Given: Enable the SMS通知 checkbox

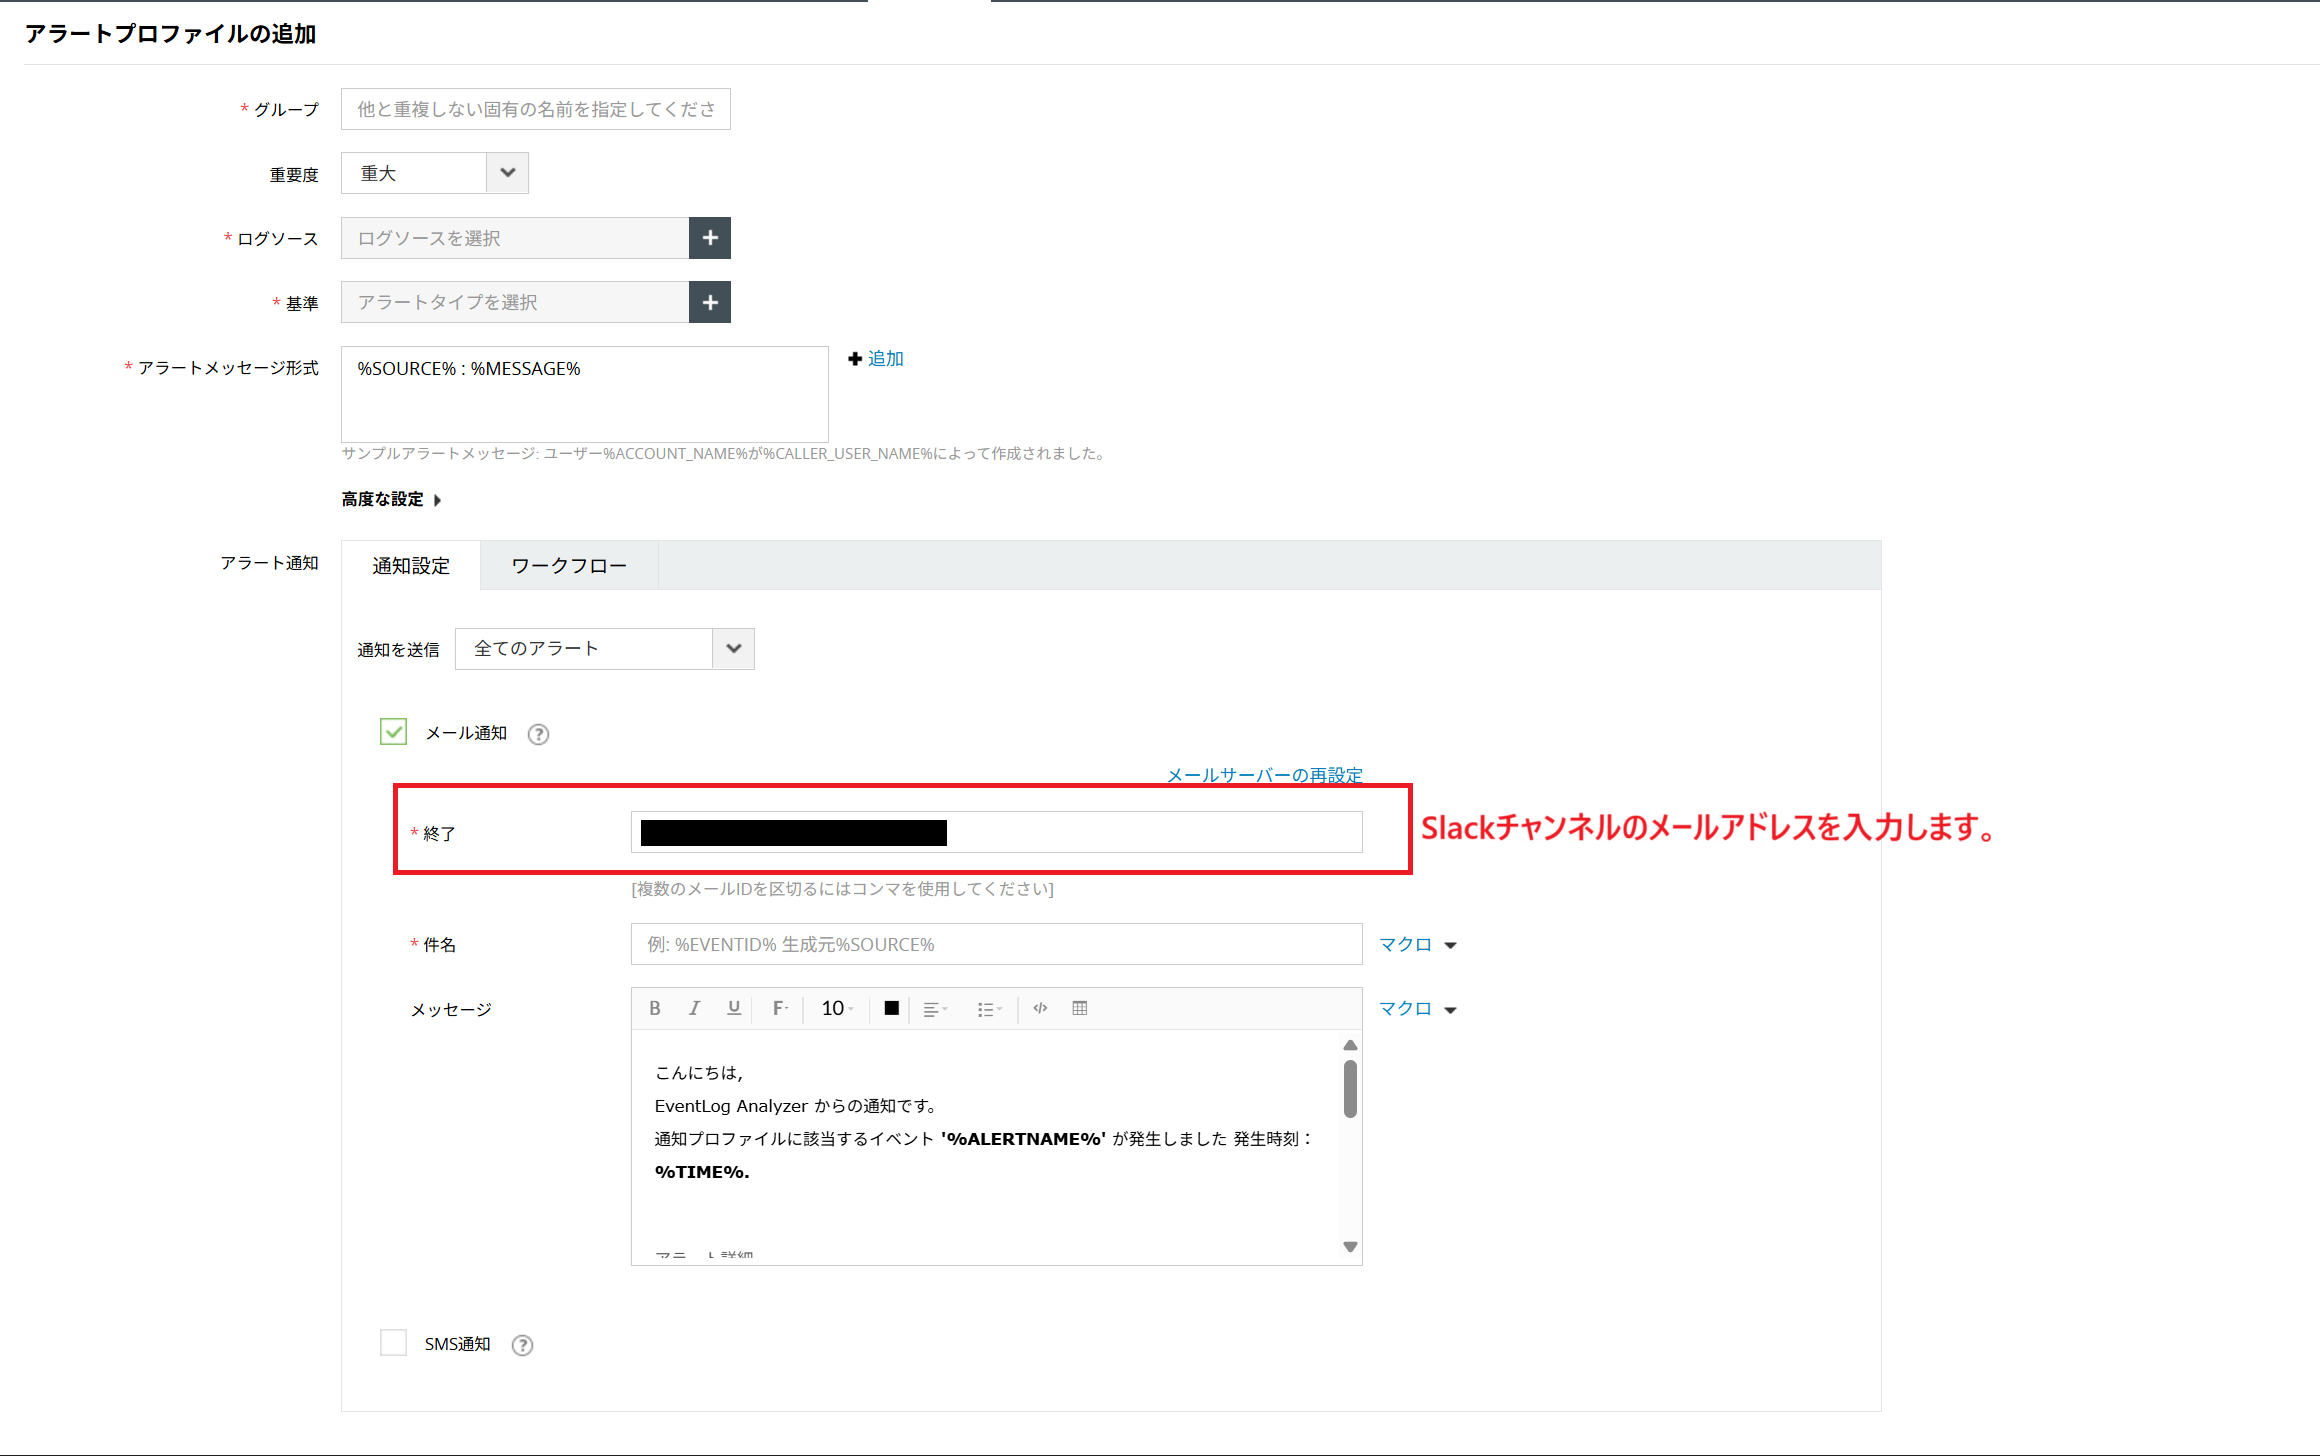Looking at the screenshot, I should tap(393, 1343).
